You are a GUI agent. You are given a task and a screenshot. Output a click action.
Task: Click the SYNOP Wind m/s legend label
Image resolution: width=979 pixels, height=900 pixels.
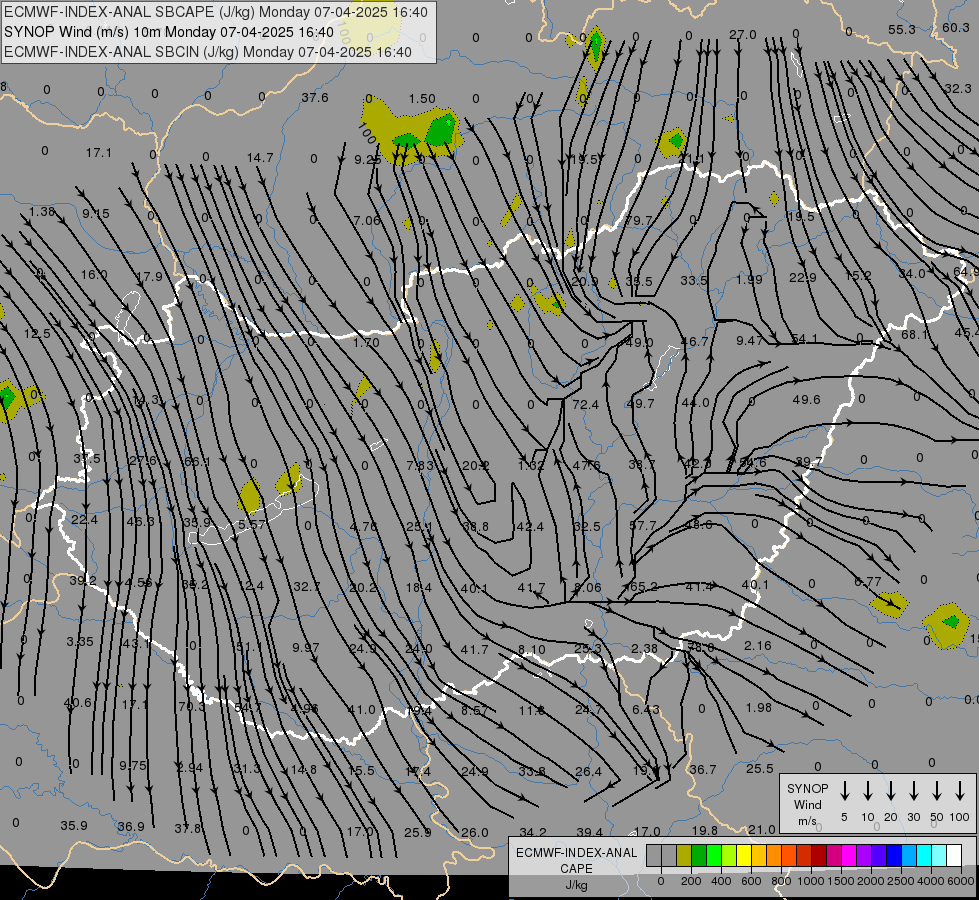807,804
